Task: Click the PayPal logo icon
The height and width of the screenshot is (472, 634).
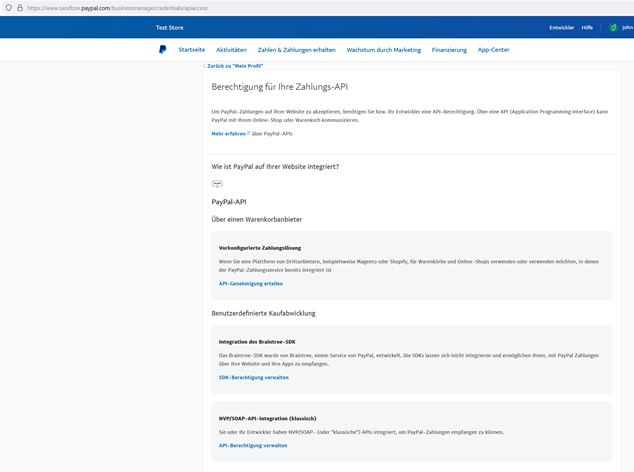Action: click(163, 49)
